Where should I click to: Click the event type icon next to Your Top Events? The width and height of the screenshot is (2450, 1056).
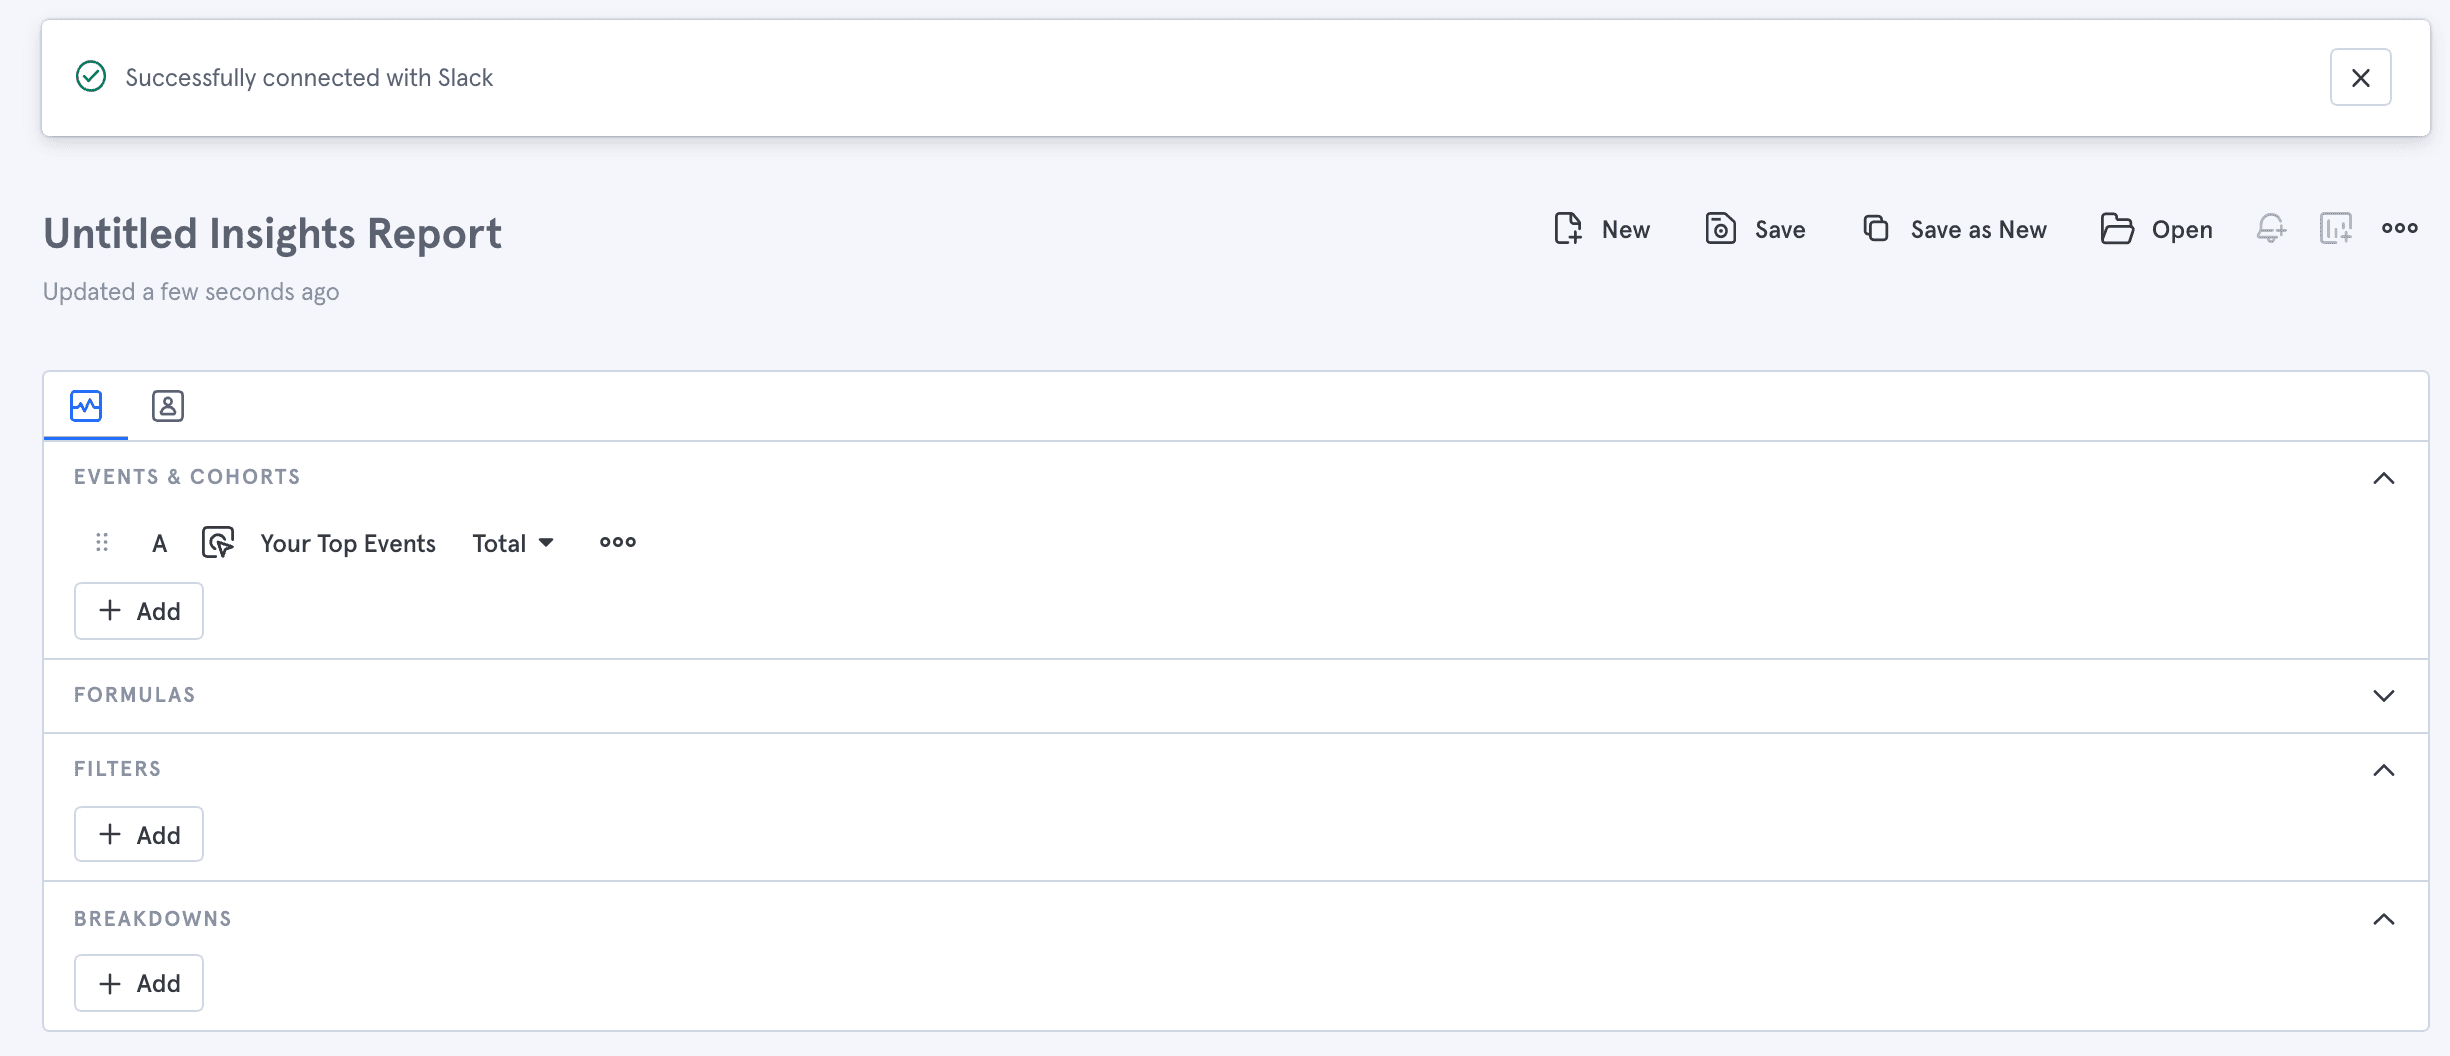[217, 542]
